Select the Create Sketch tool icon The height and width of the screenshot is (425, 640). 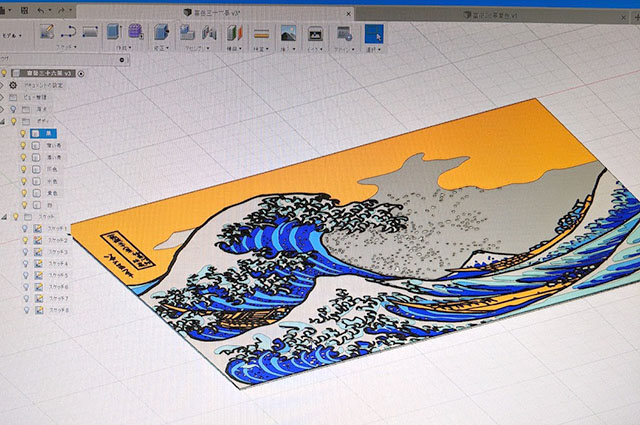(x=47, y=32)
